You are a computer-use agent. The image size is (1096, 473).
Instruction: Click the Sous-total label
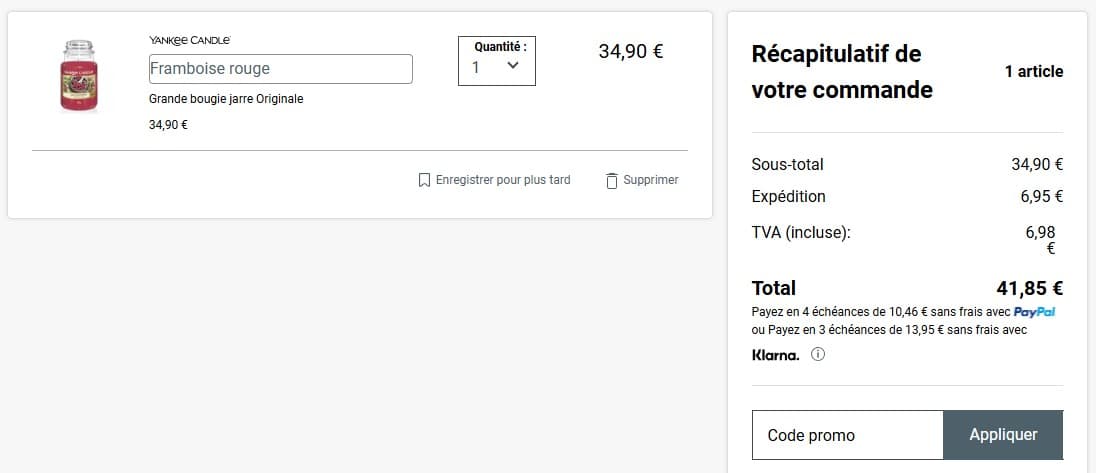787,164
